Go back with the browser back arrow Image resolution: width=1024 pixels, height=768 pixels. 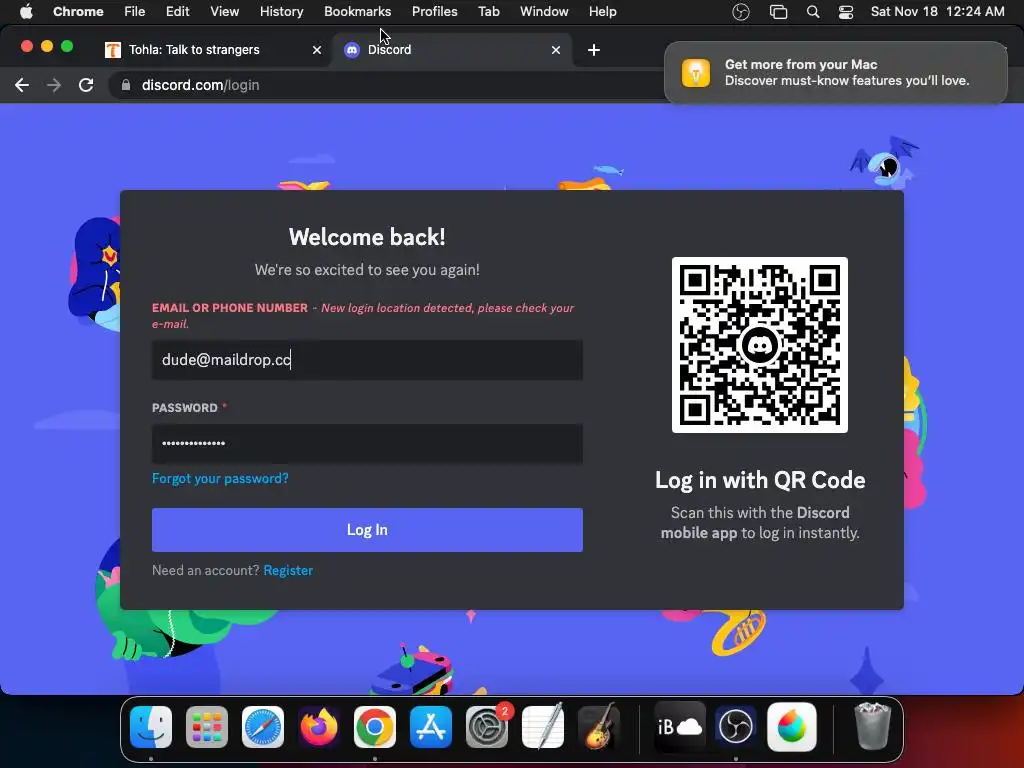coord(22,85)
